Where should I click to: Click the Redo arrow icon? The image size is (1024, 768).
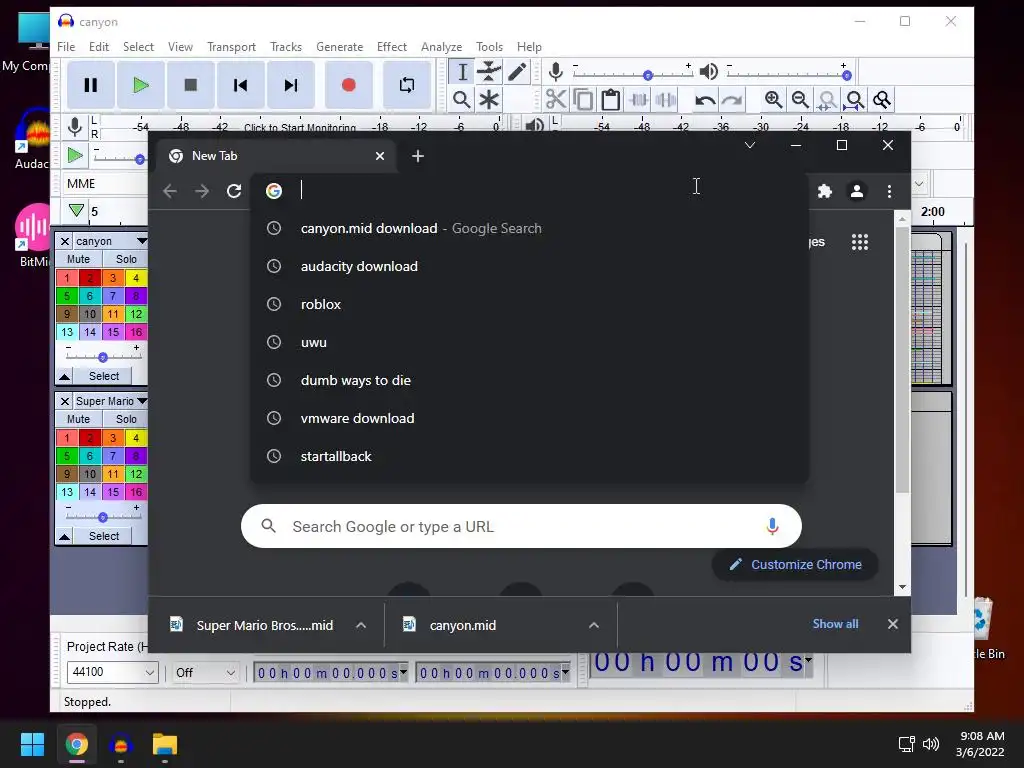click(732, 99)
